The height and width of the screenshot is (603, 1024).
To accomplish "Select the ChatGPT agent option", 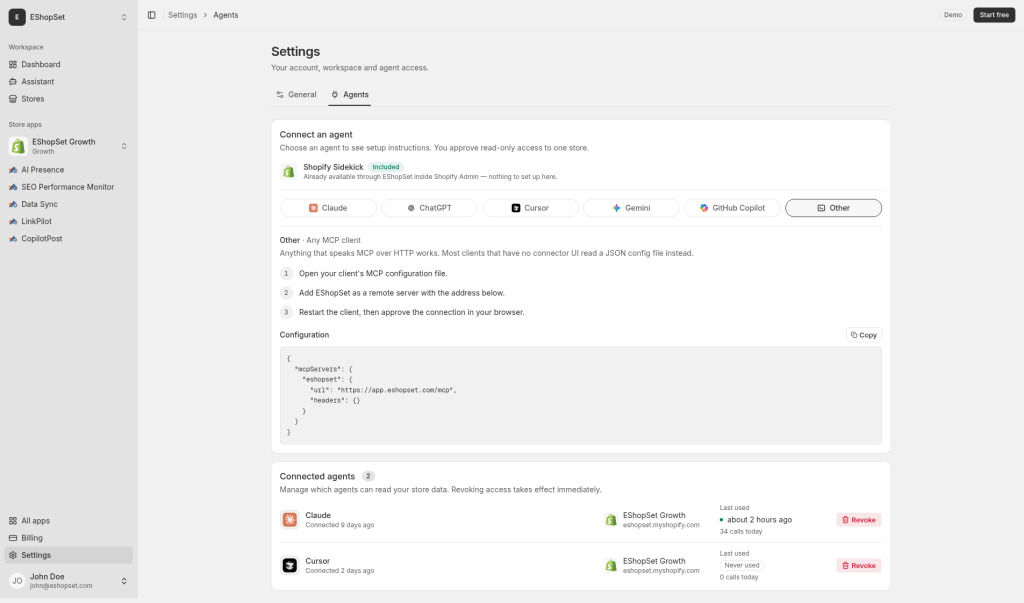I will tap(429, 208).
